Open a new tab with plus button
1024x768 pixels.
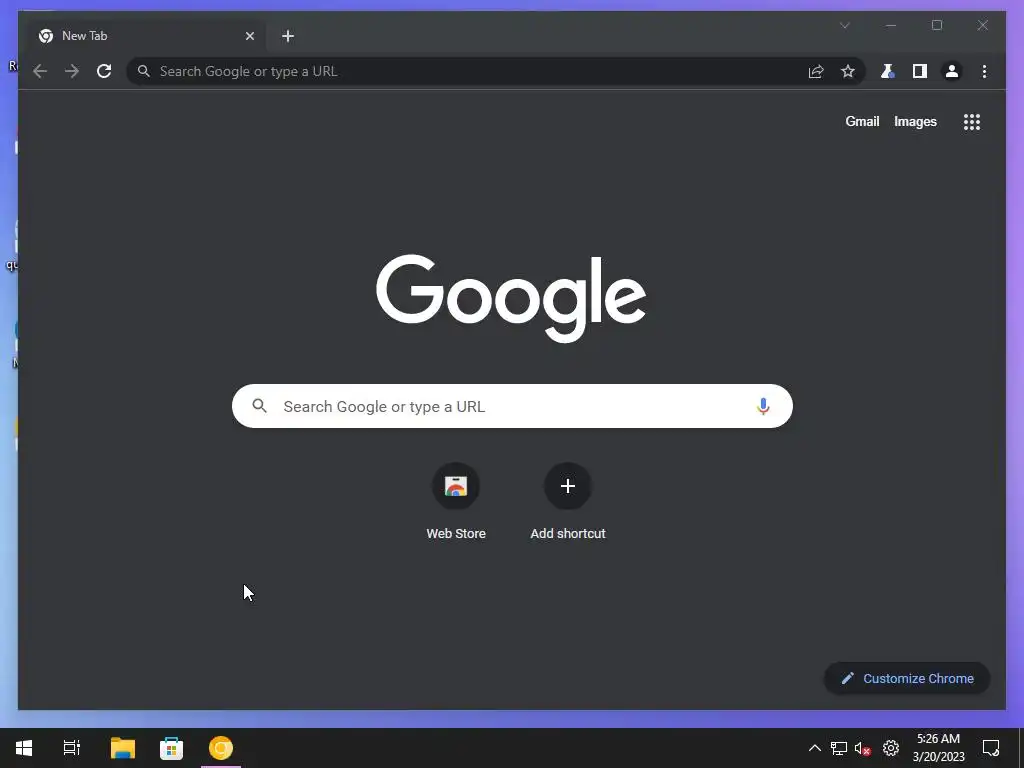(x=288, y=36)
